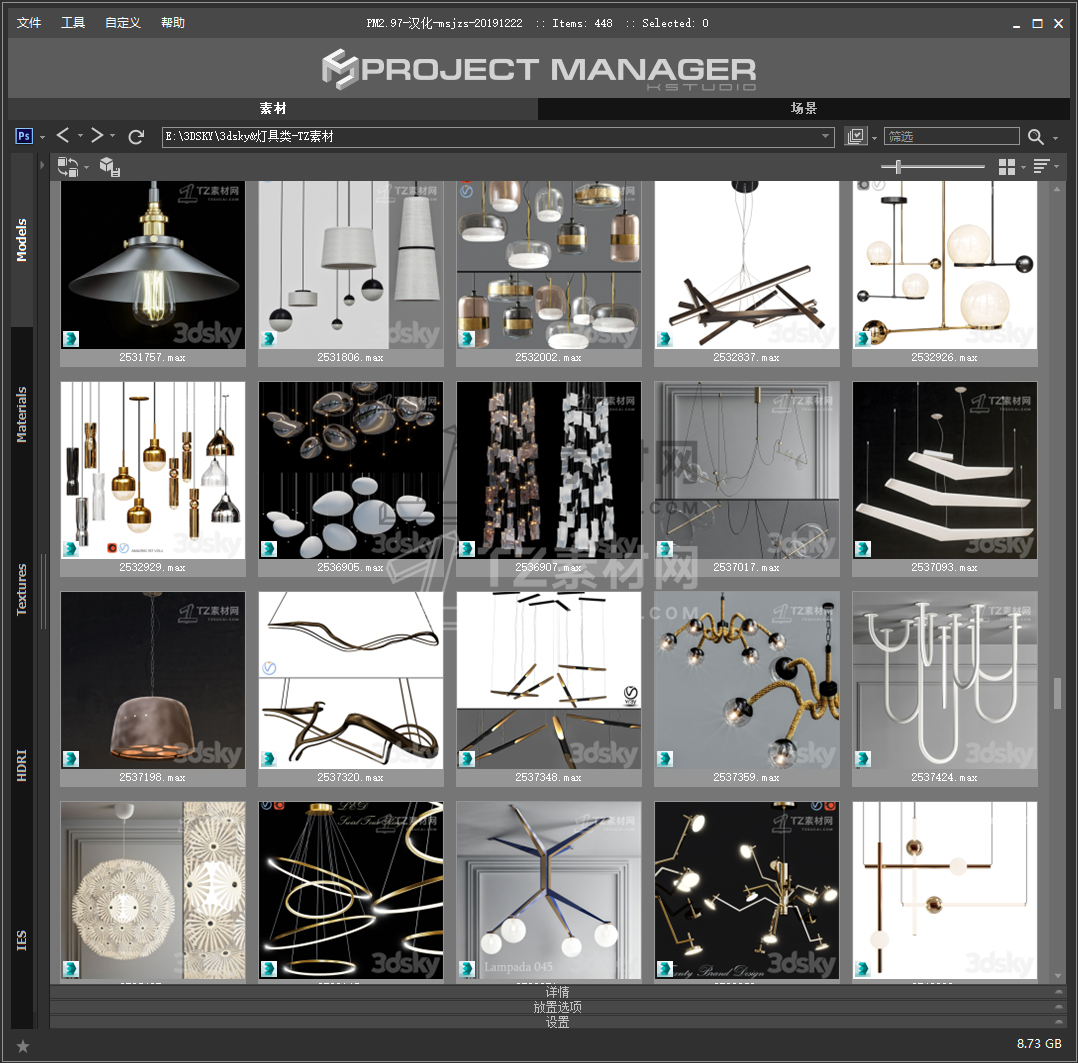Select the Models sidebar tab
The image size is (1078, 1063).
pos(22,240)
